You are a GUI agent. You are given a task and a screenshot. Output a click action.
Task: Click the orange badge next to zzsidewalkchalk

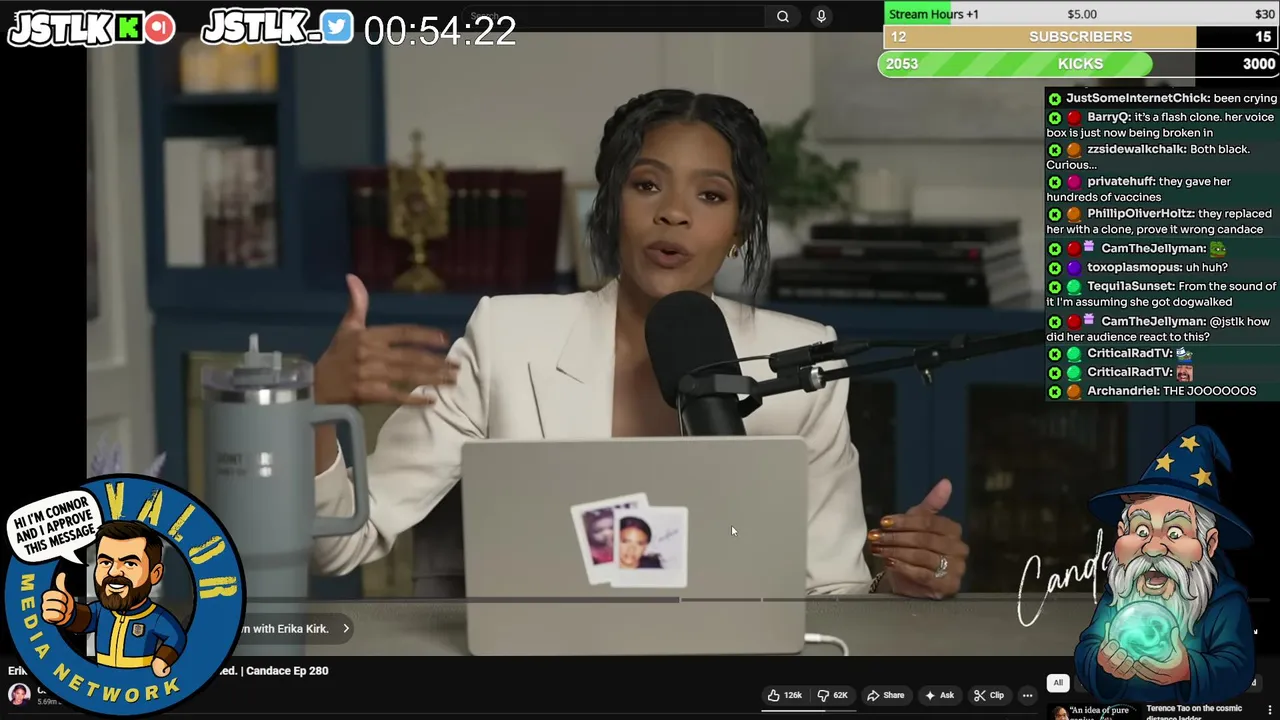tap(1074, 150)
